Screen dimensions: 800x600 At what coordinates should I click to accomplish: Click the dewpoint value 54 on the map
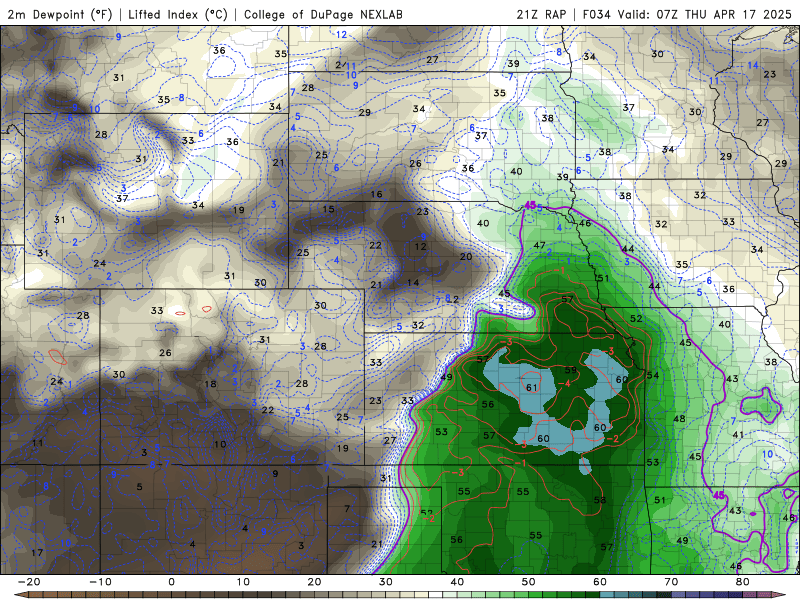pos(653,376)
